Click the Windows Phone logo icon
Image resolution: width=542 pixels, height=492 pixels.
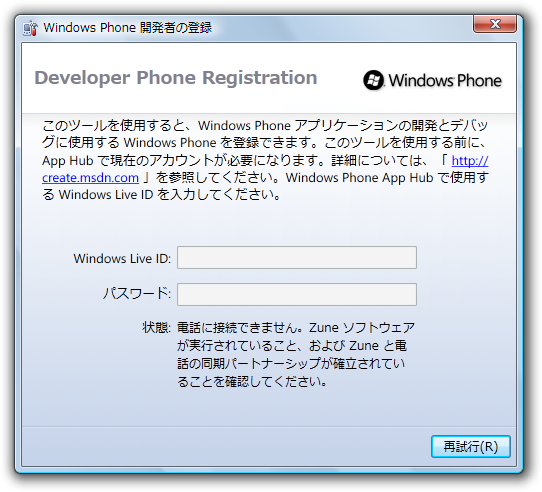(x=373, y=80)
